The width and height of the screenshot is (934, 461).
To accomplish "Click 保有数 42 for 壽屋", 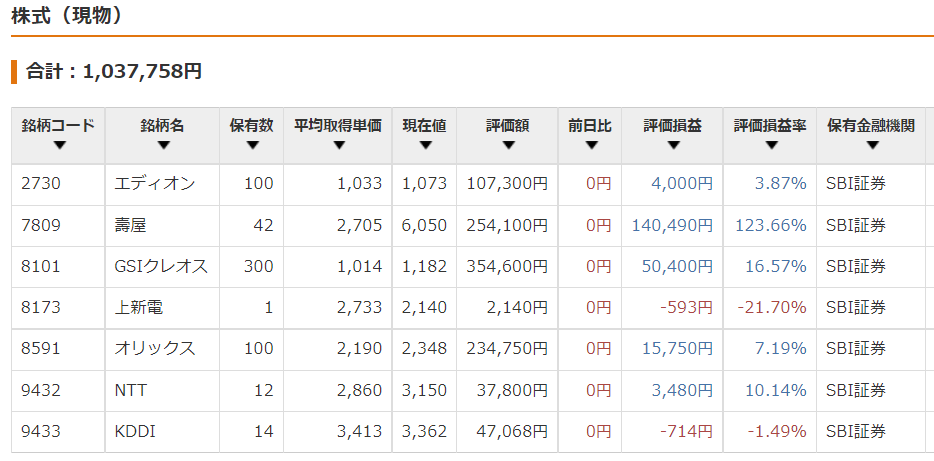I will [263, 225].
